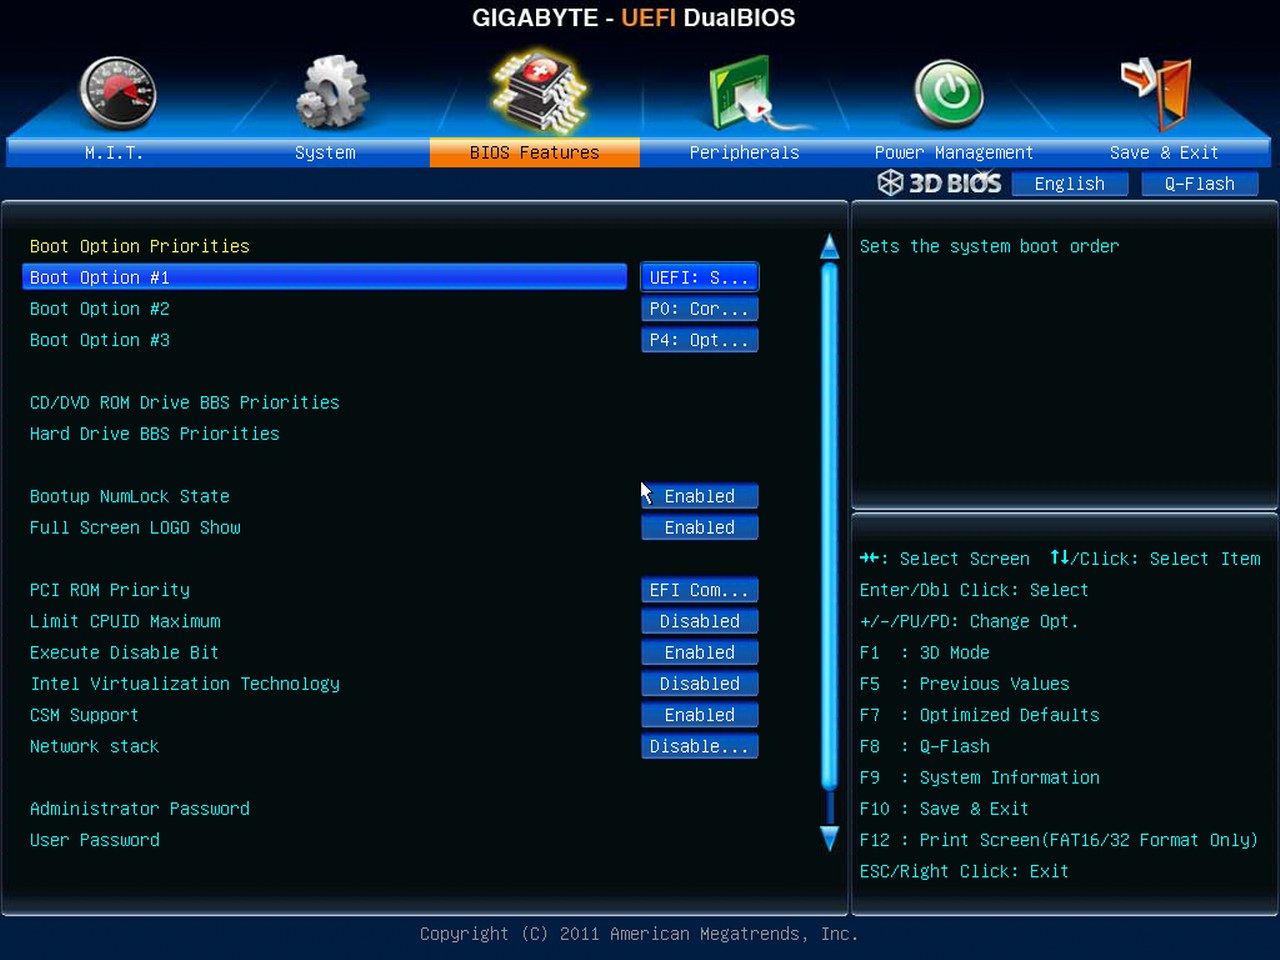Image resolution: width=1280 pixels, height=960 pixels.
Task: Select the CSM Support label
Action: click(84, 715)
